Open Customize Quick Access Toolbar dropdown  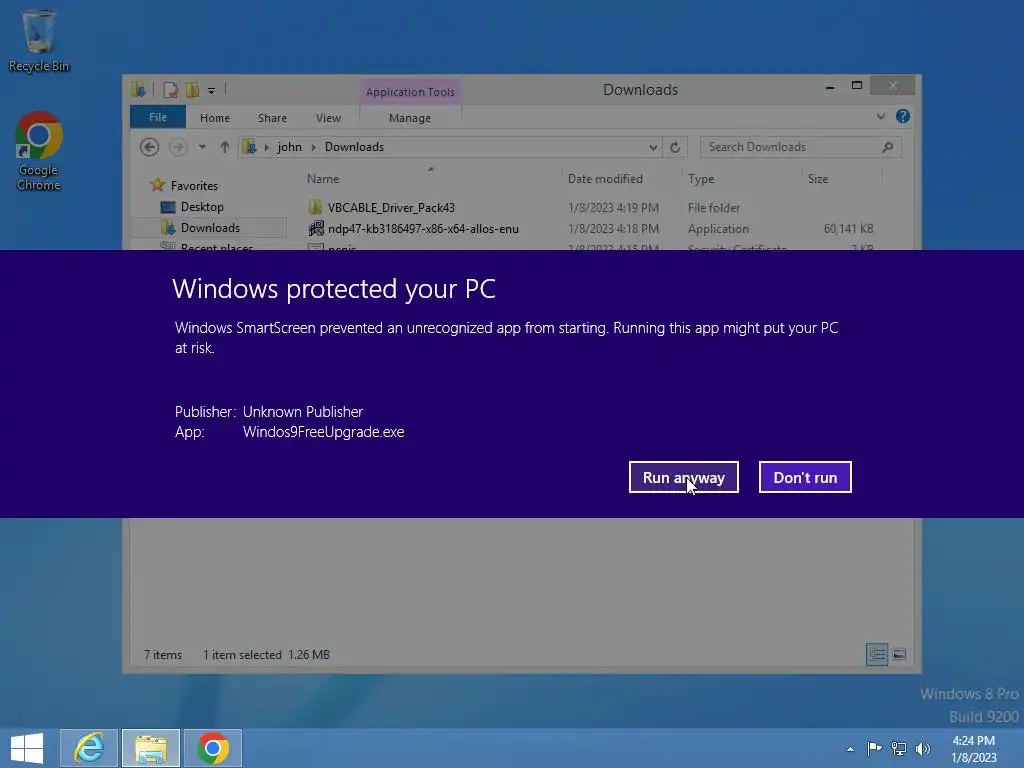click(x=212, y=91)
